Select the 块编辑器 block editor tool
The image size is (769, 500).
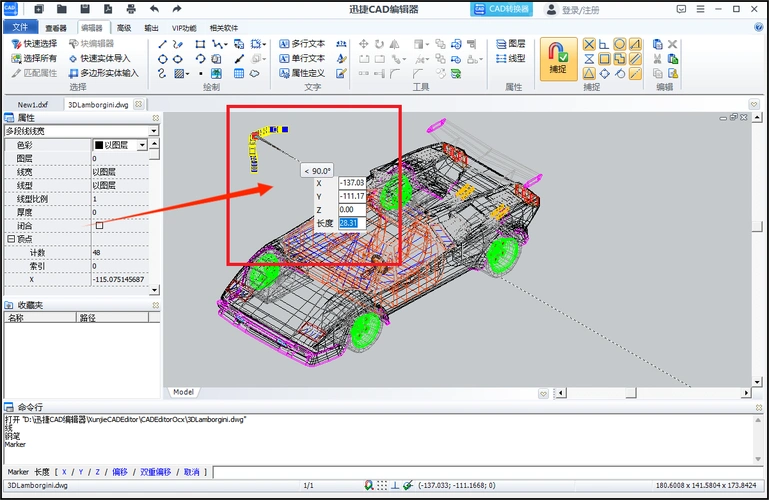(90, 44)
